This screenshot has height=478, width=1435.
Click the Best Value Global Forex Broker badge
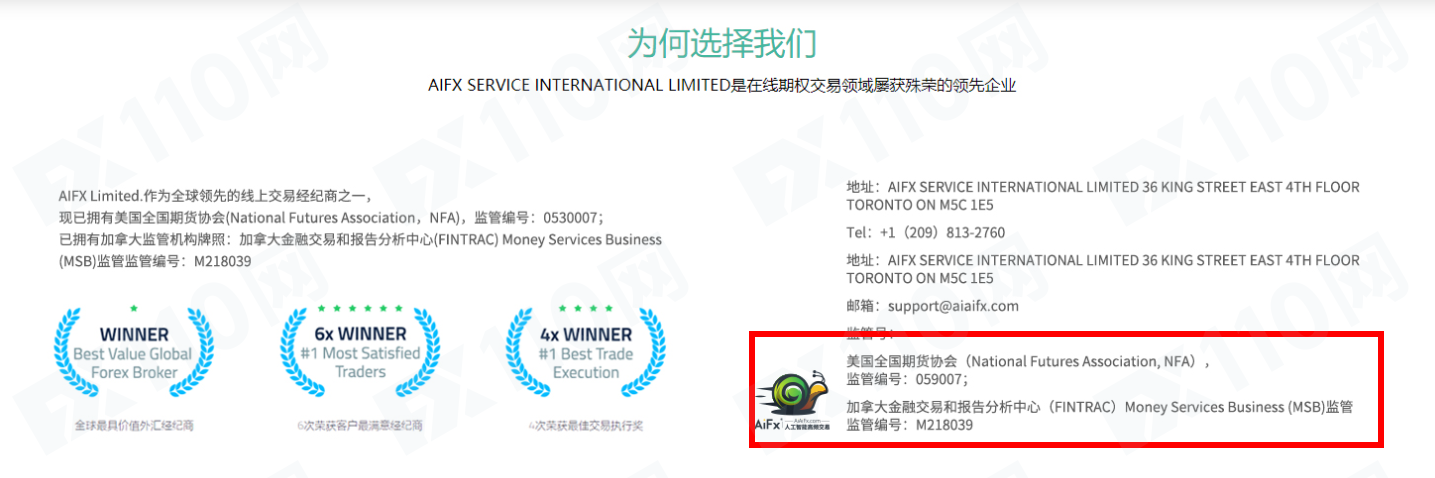(x=133, y=350)
